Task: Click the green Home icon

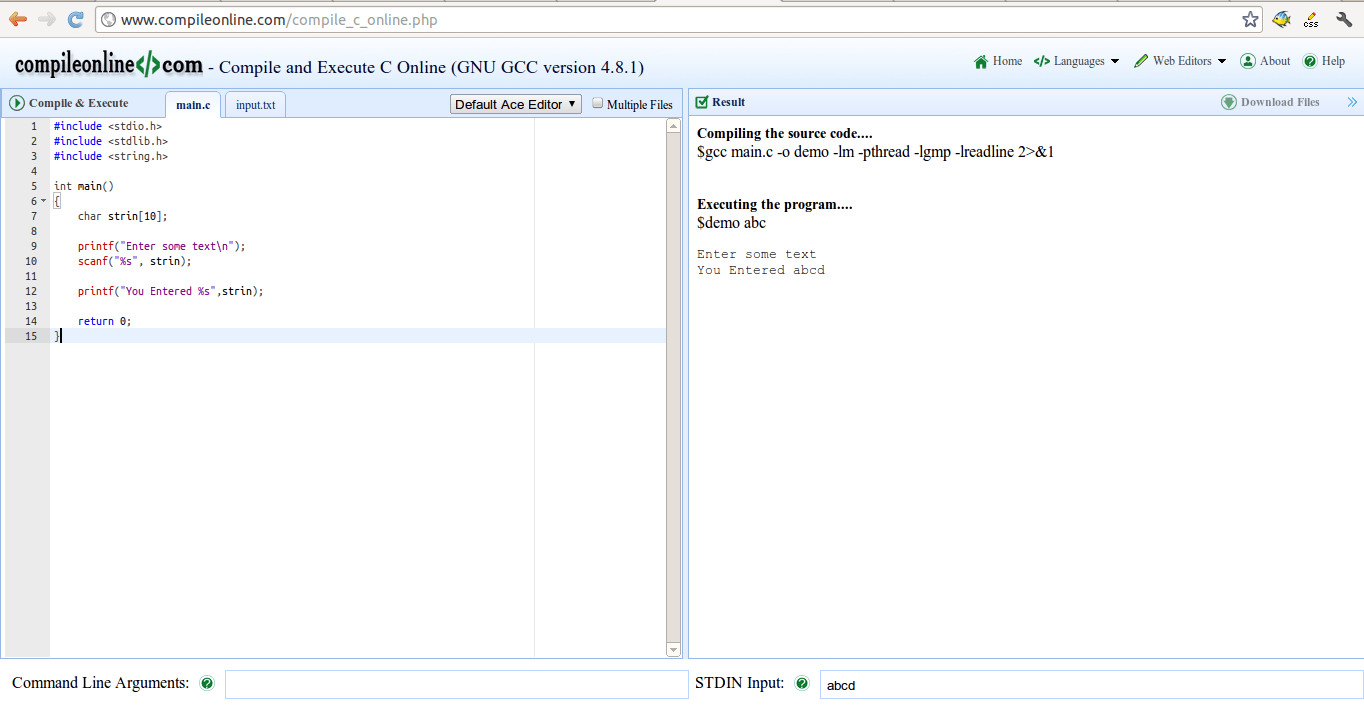Action: tap(981, 61)
